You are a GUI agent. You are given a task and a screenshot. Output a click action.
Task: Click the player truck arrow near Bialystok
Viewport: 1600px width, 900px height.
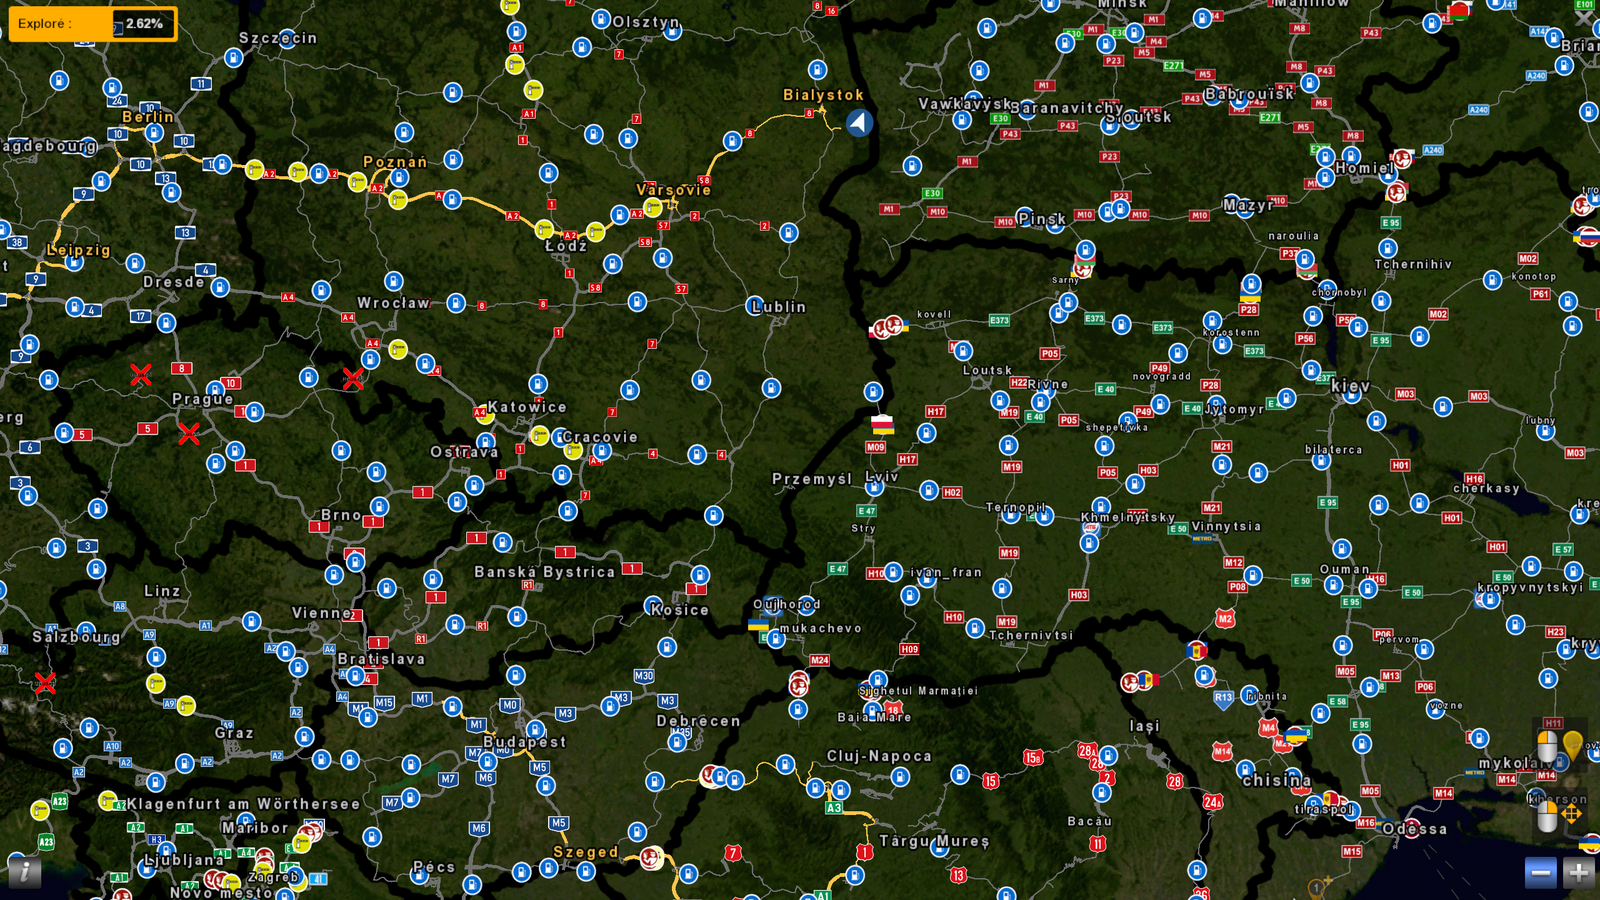(859, 123)
